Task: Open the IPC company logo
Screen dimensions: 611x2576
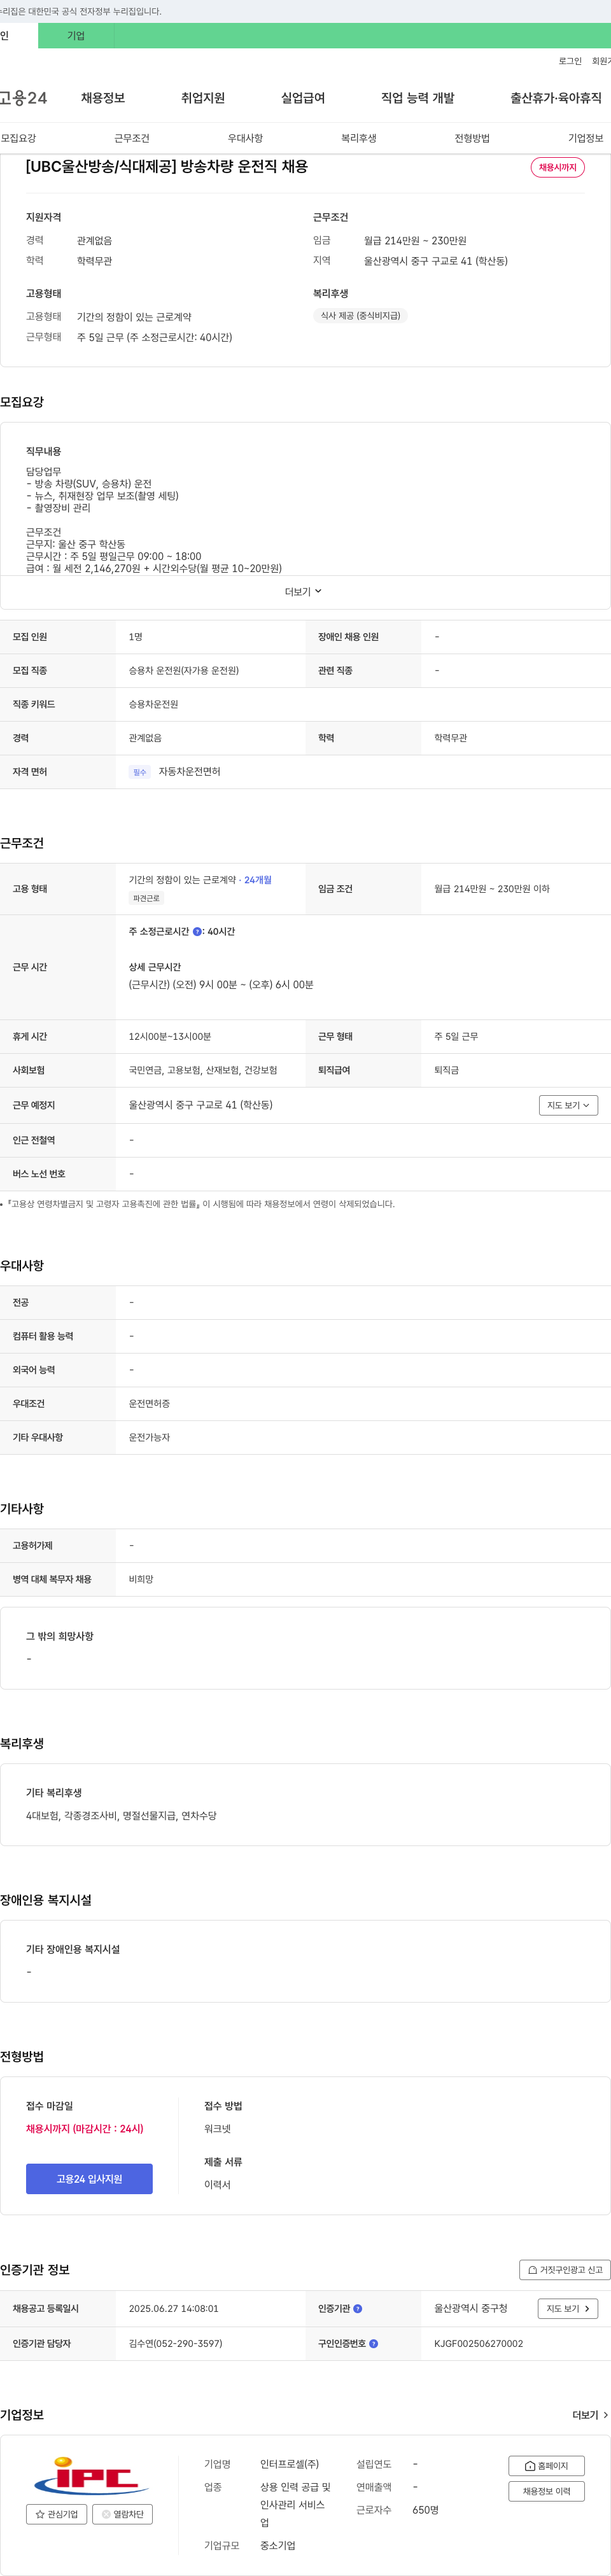Action: (x=91, y=2476)
